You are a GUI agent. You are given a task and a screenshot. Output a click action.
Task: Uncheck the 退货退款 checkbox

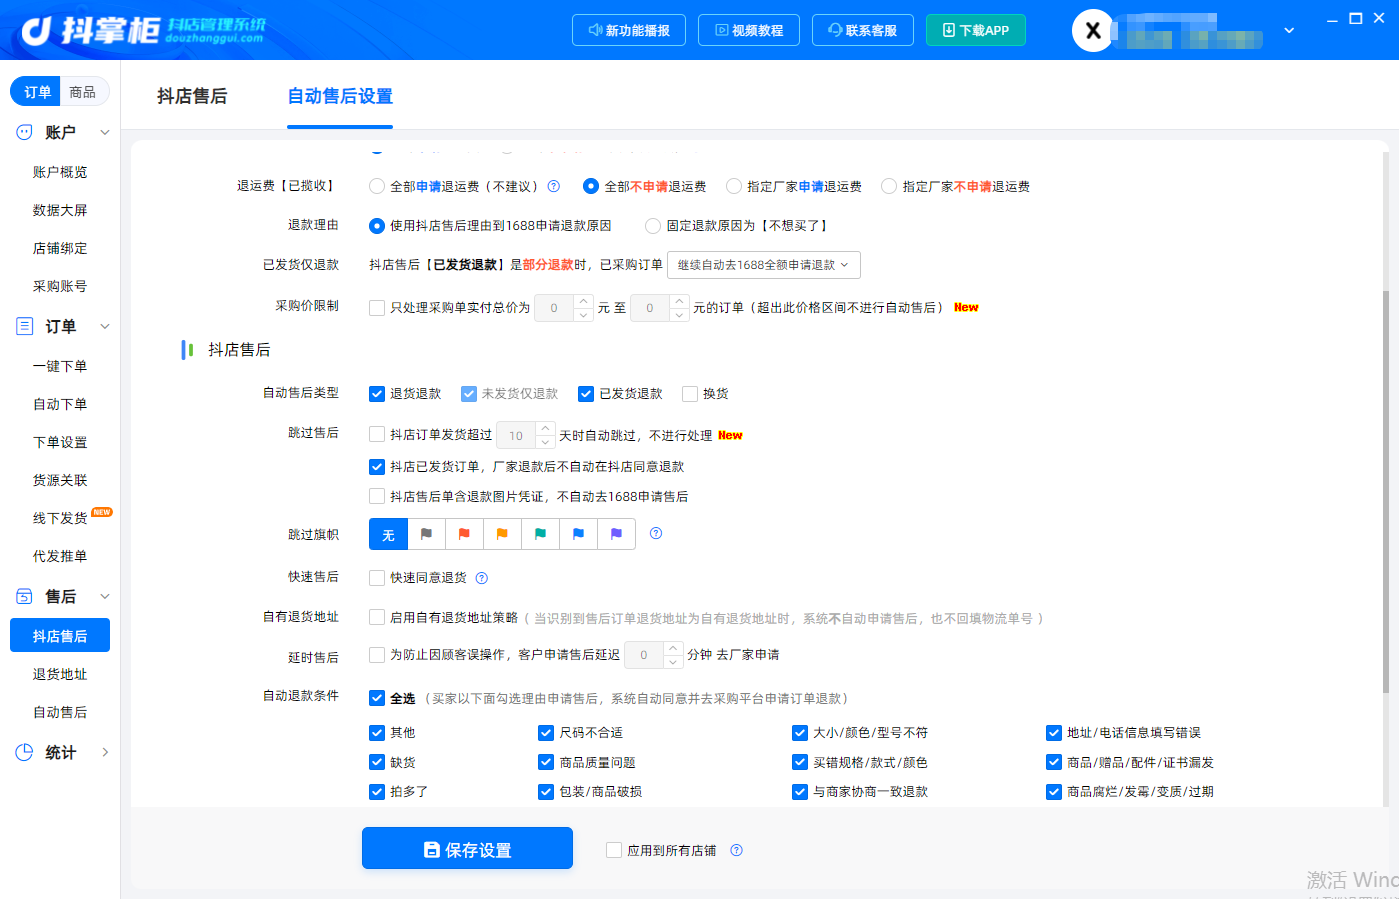click(377, 394)
